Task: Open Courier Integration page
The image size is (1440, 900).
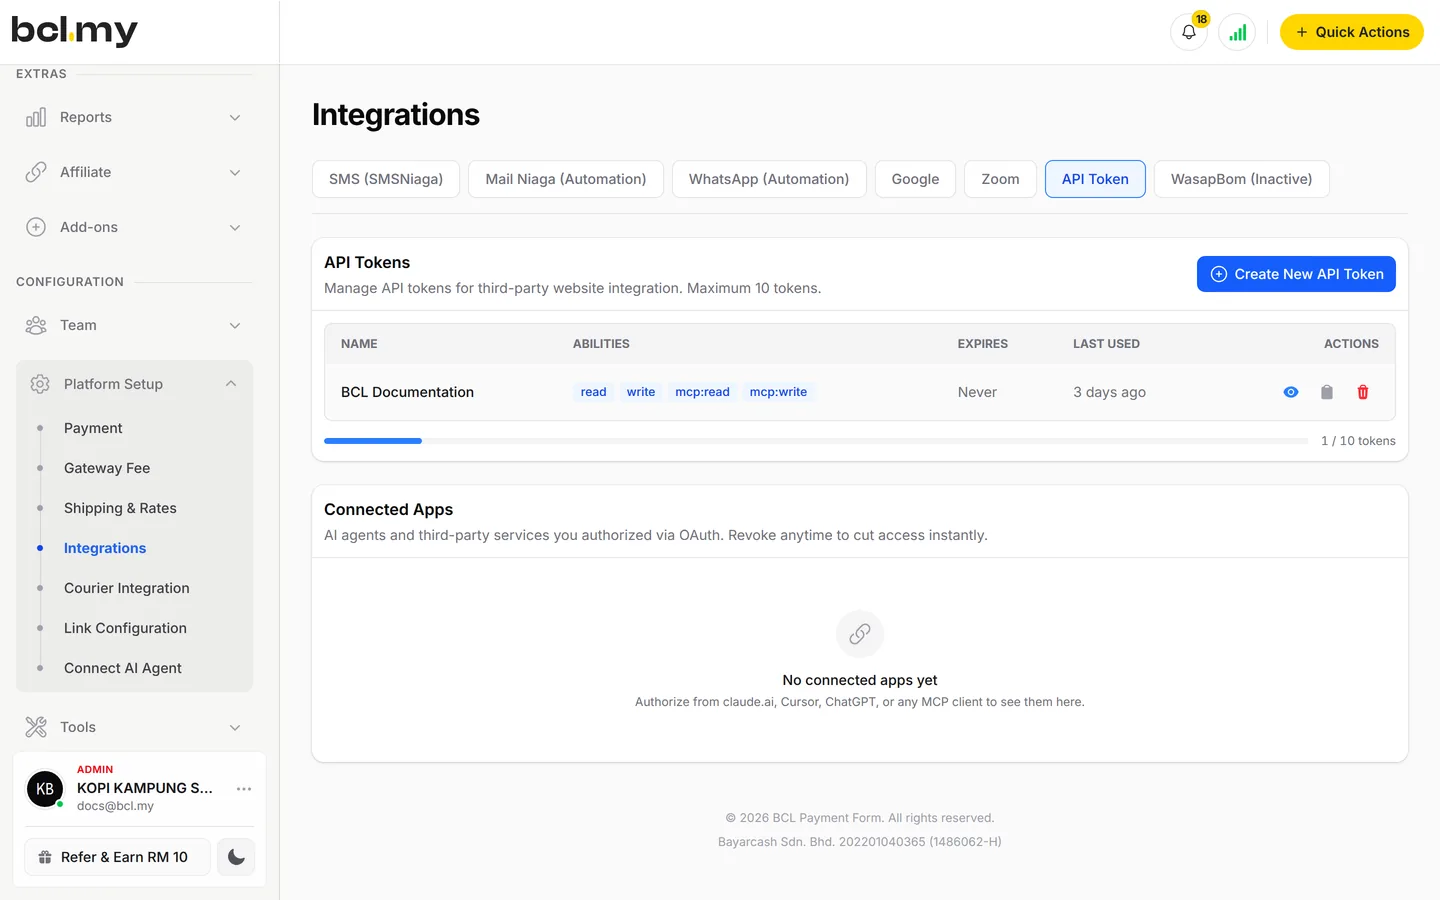Action: tap(127, 588)
